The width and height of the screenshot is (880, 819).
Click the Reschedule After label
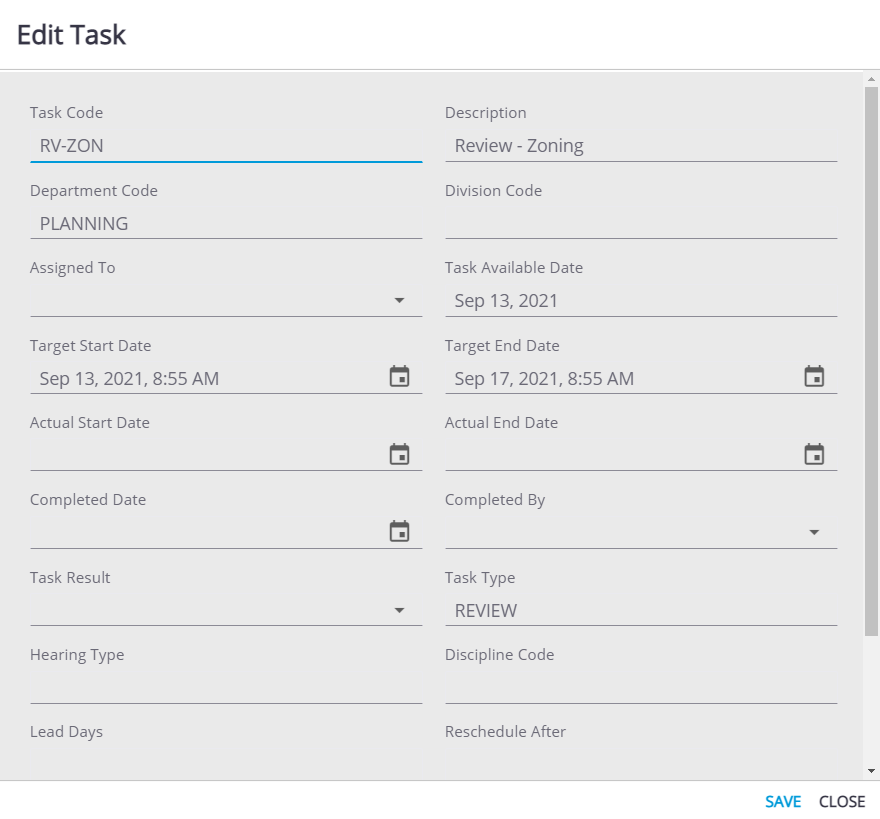505,732
